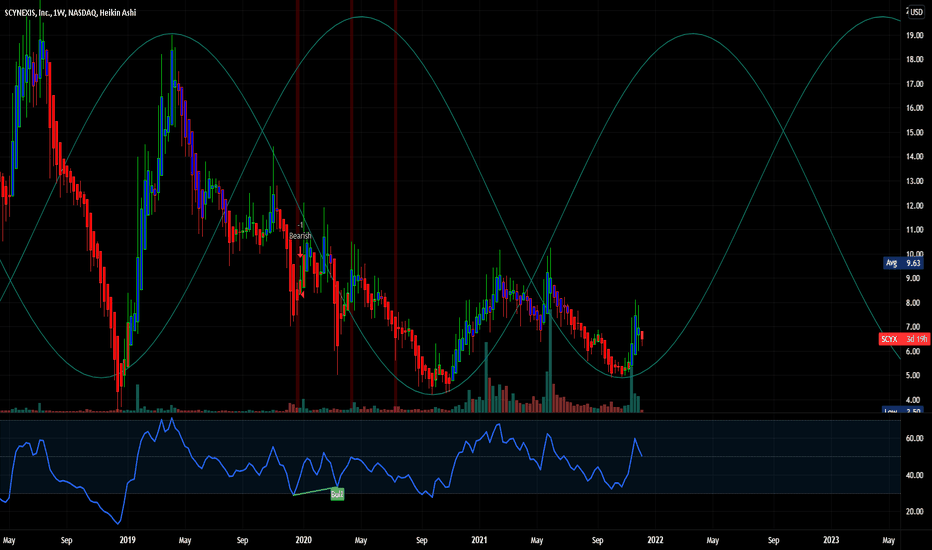Click the 20.00 RSI scale label

coord(914,511)
